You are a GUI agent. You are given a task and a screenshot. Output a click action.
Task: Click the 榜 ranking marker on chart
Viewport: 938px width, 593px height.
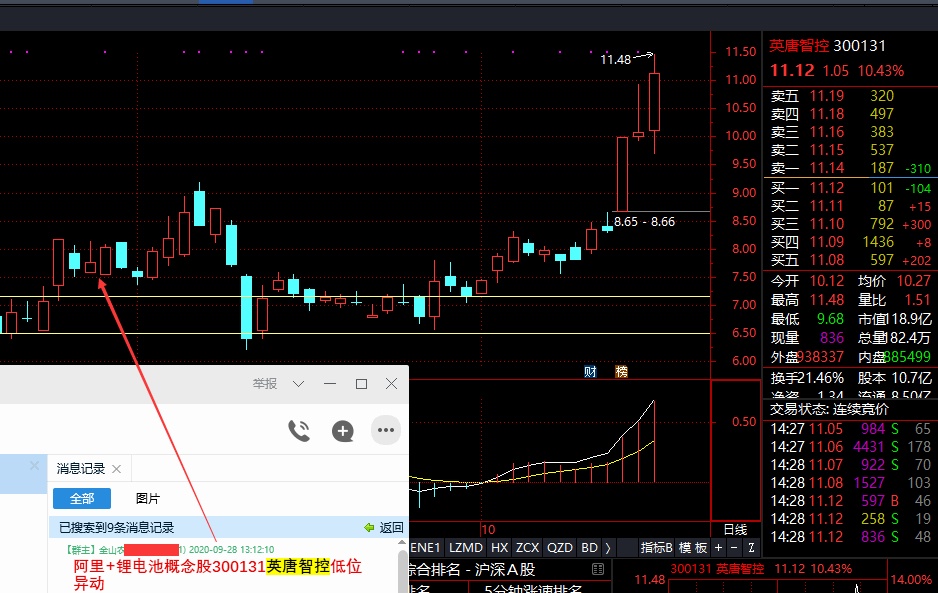tap(622, 372)
